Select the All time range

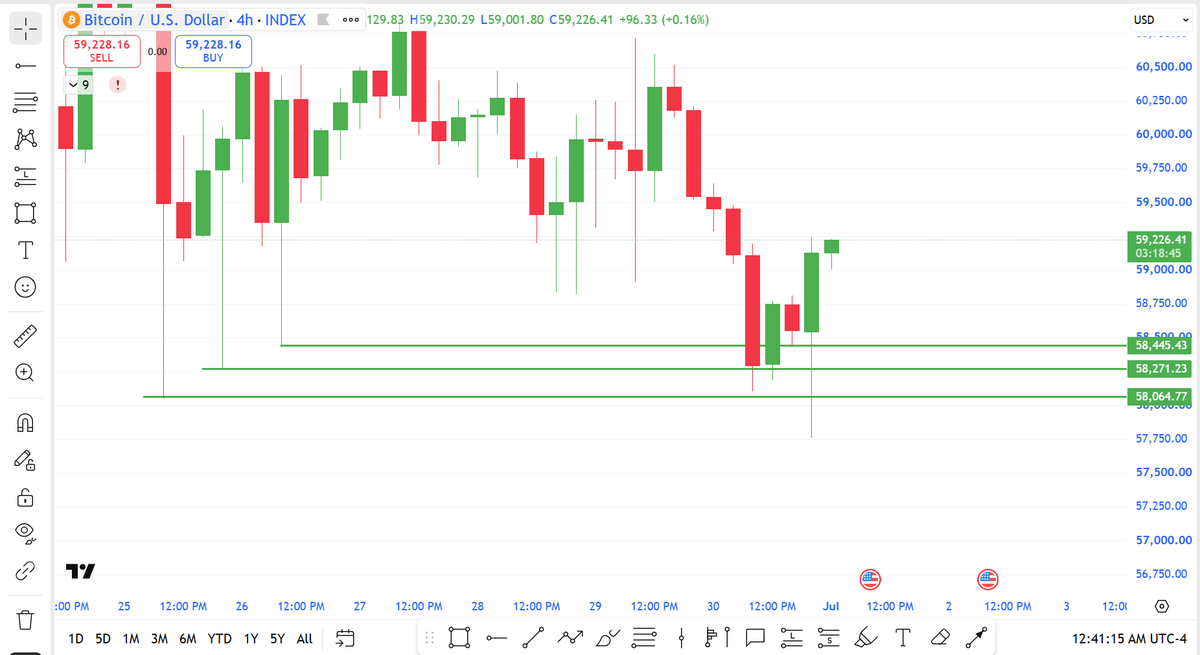pos(305,638)
